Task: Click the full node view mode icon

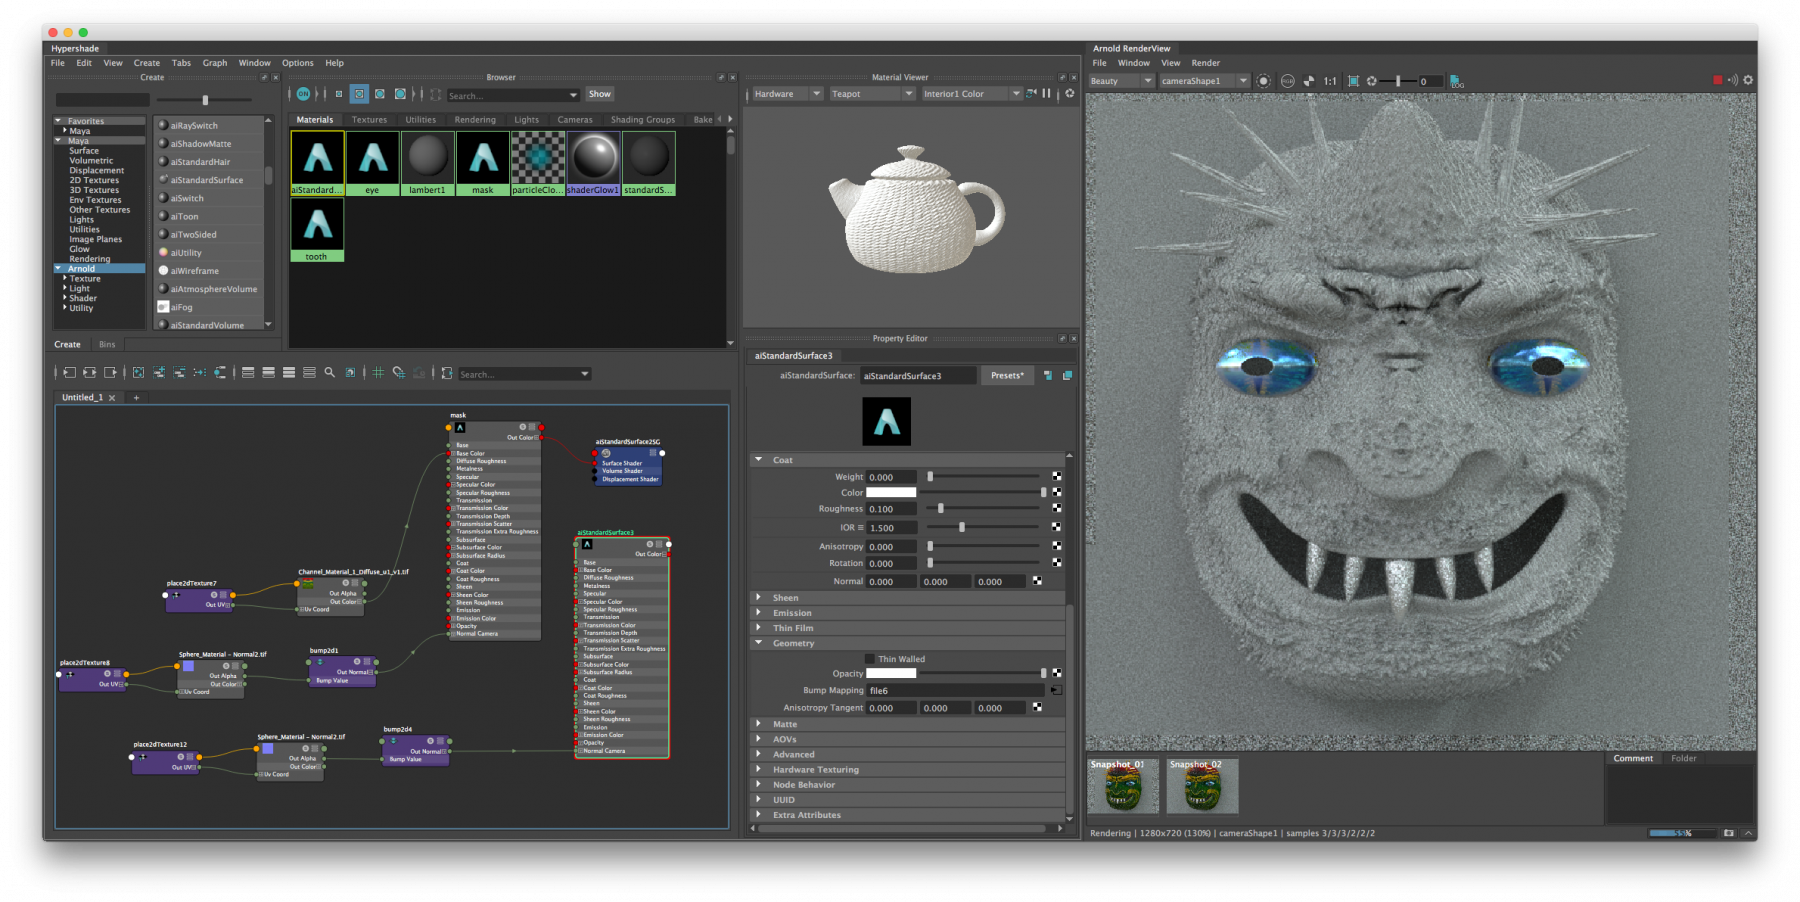Action: 289,373
